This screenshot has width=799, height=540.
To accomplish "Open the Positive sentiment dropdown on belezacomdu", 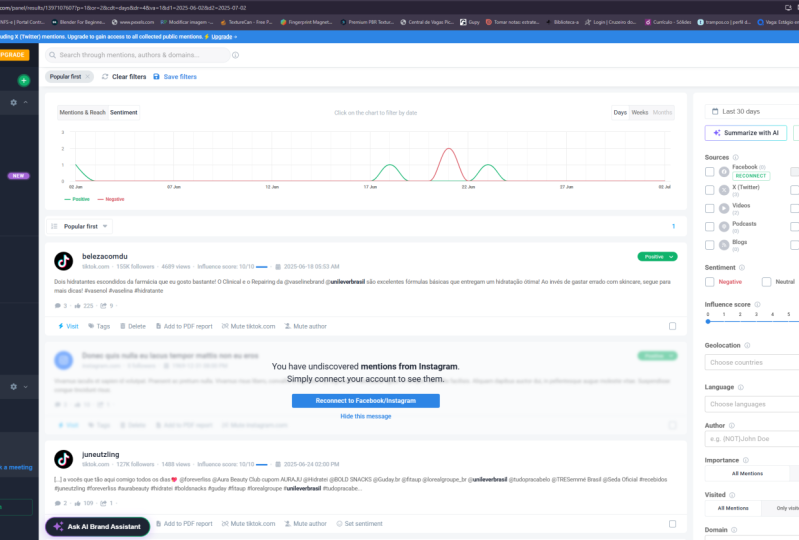I will [657, 257].
